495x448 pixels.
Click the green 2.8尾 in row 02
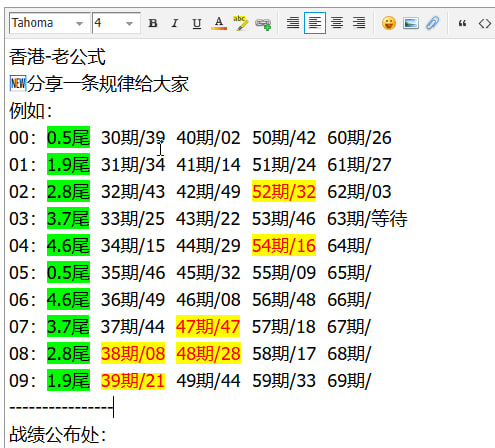68,191
